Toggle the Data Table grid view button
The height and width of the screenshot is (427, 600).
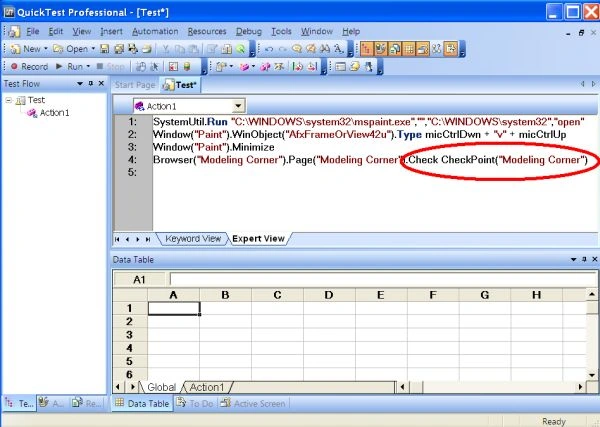point(409,49)
